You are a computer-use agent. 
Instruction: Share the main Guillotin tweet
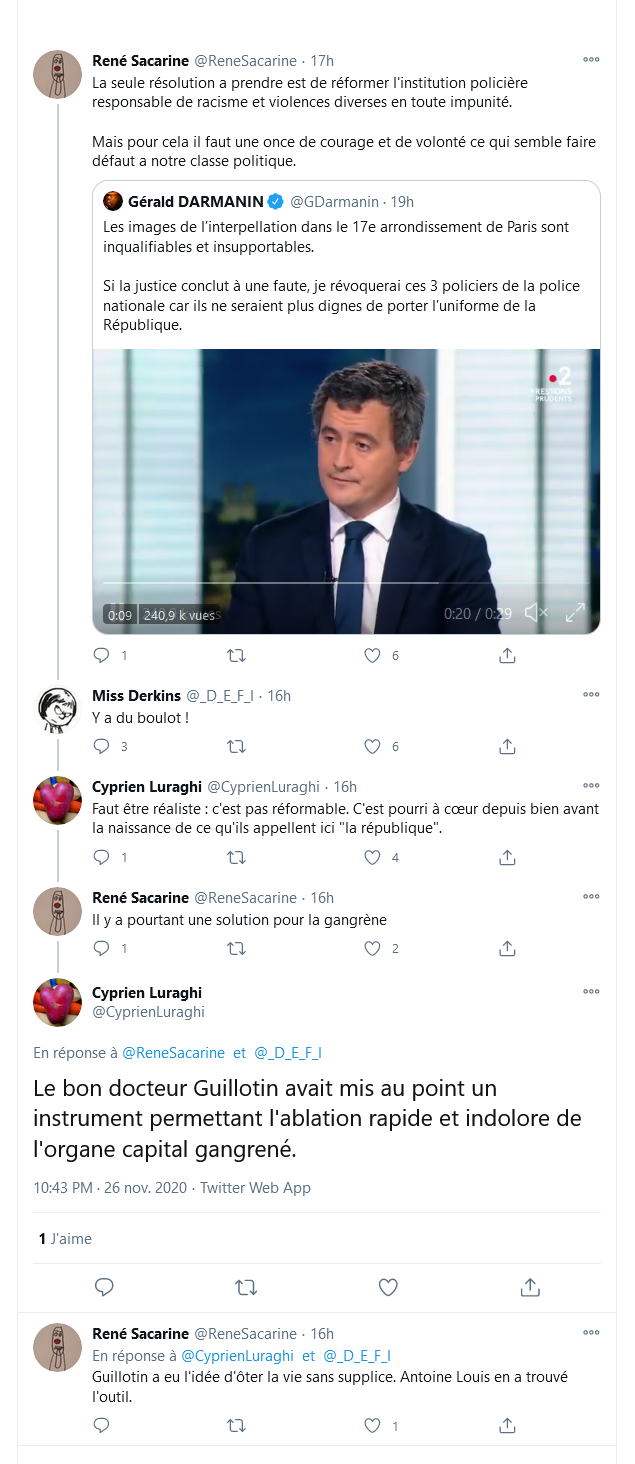point(530,1286)
